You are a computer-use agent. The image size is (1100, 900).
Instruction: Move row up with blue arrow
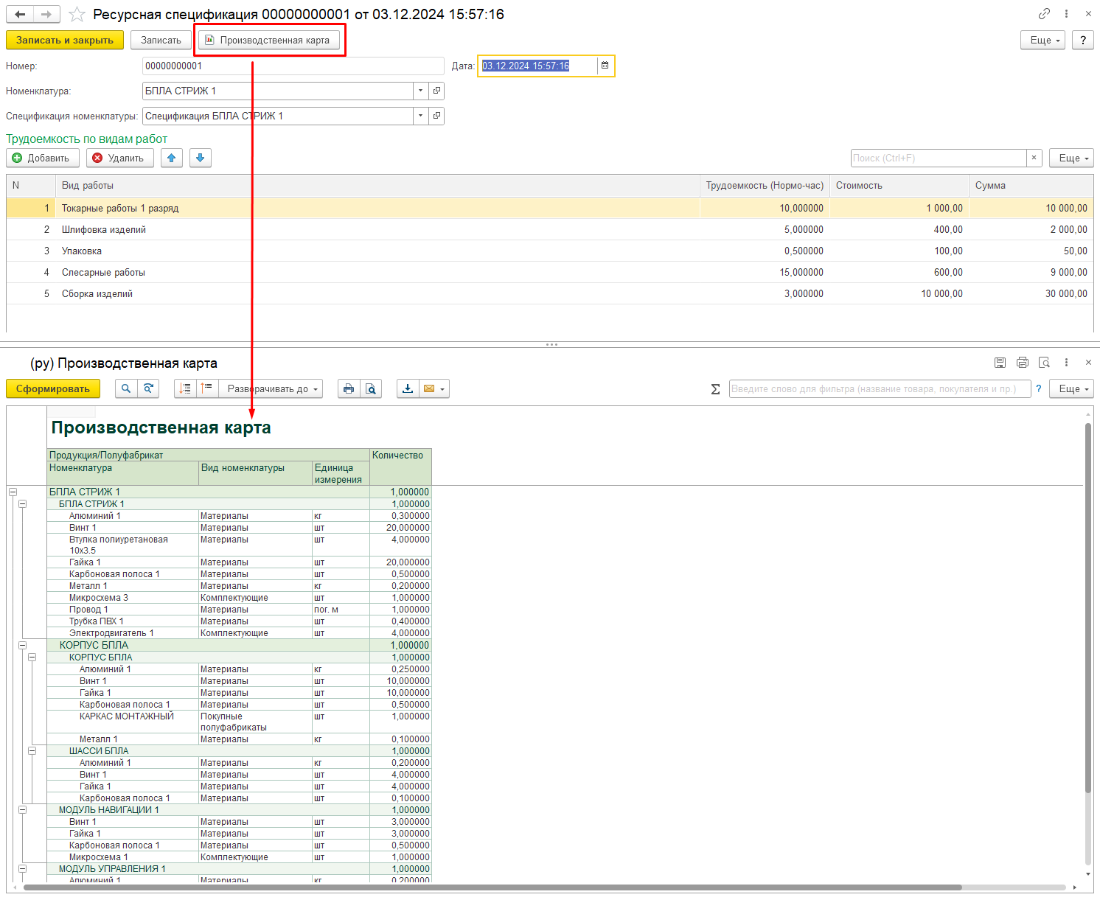(x=172, y=158)
